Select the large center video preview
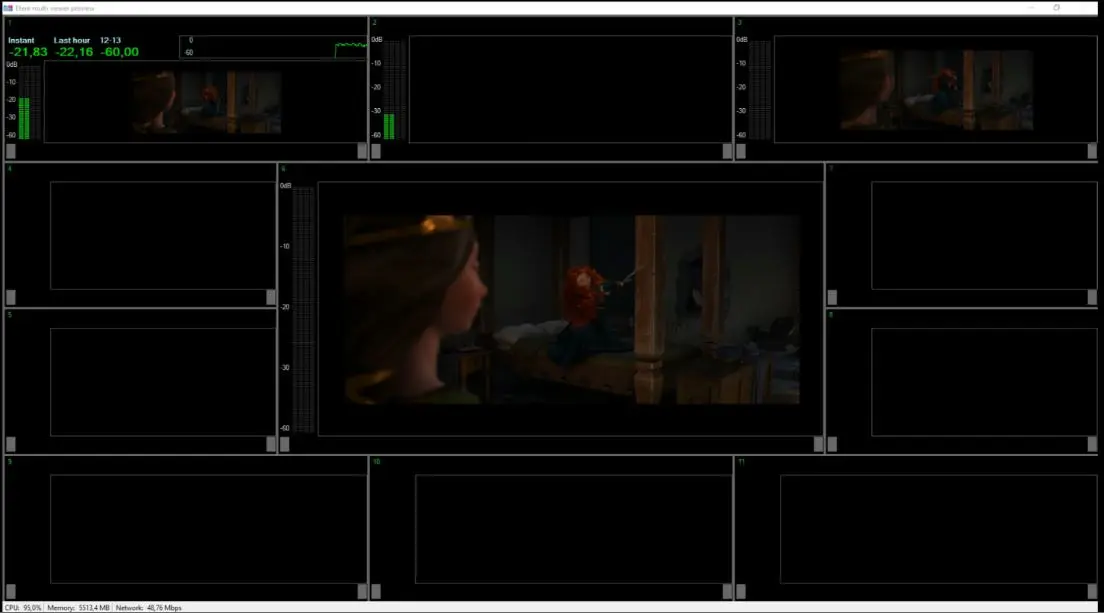Viewport: 1104px width, 613px height. point(570,309)
